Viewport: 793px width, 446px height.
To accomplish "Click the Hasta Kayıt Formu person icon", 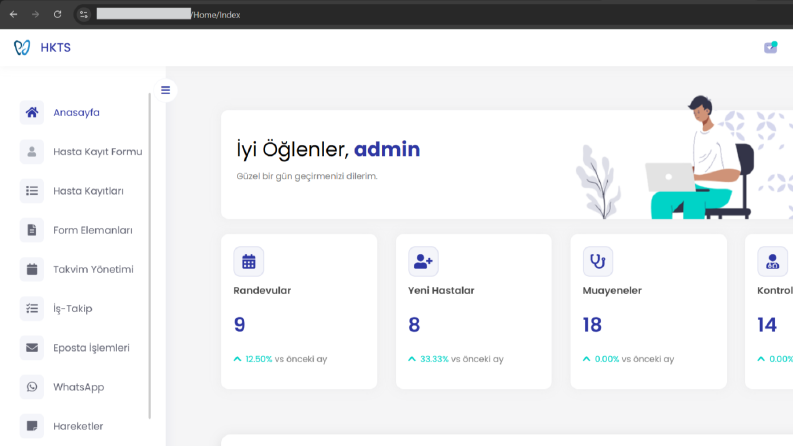I will tap(32, 152).
